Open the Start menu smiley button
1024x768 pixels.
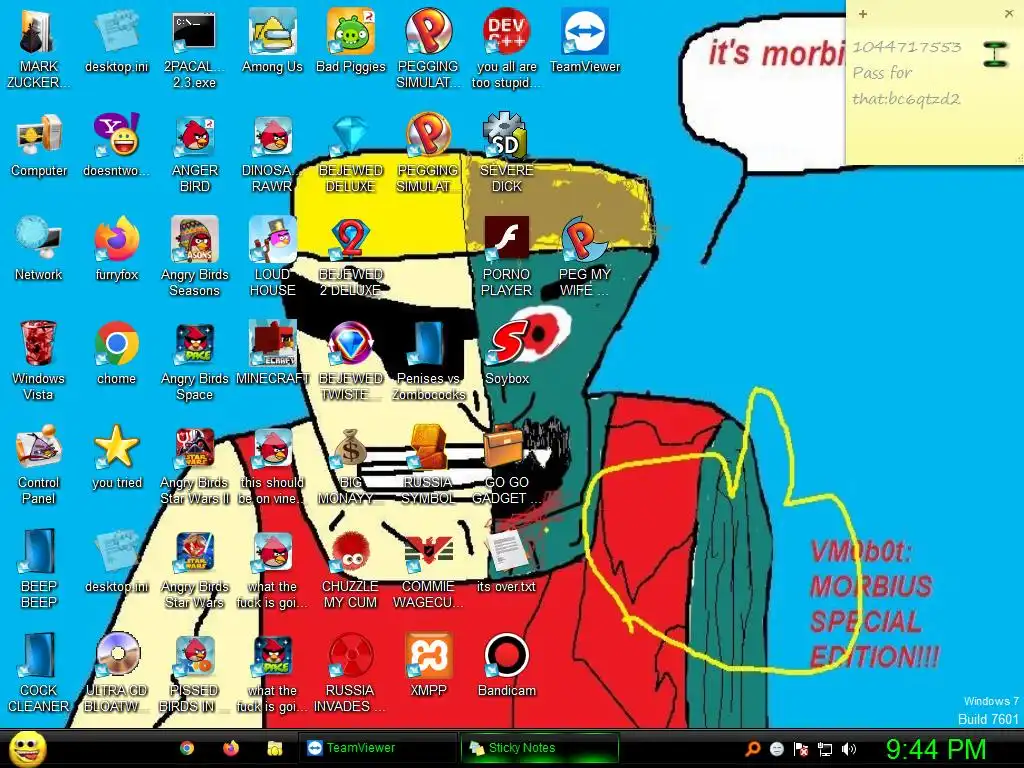coord(27,748)
